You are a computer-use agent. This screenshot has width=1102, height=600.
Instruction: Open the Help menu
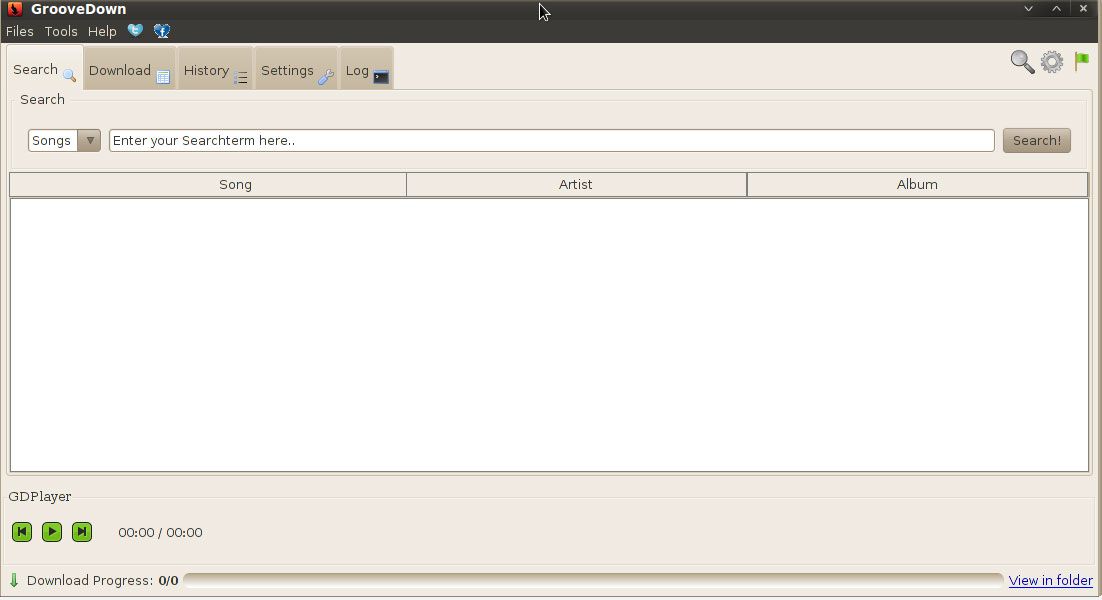102,31
